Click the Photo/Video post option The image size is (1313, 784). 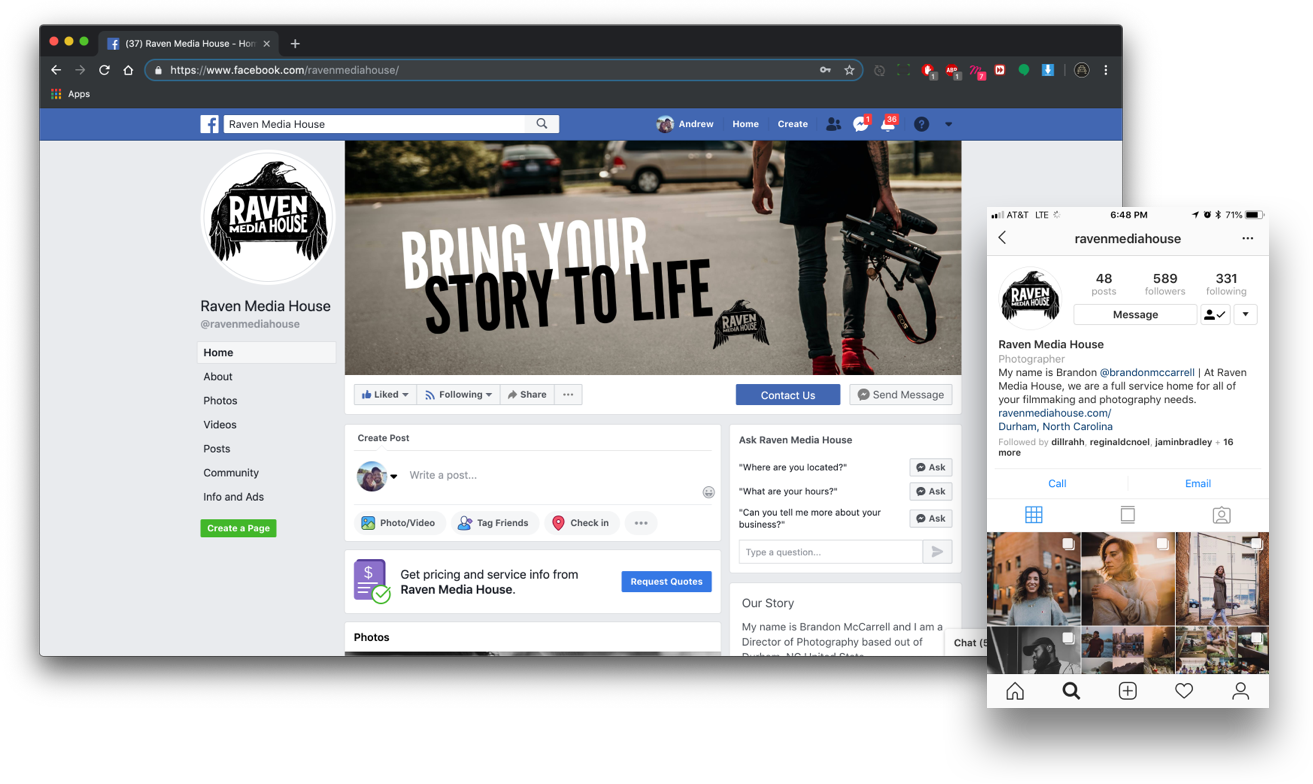398,523
